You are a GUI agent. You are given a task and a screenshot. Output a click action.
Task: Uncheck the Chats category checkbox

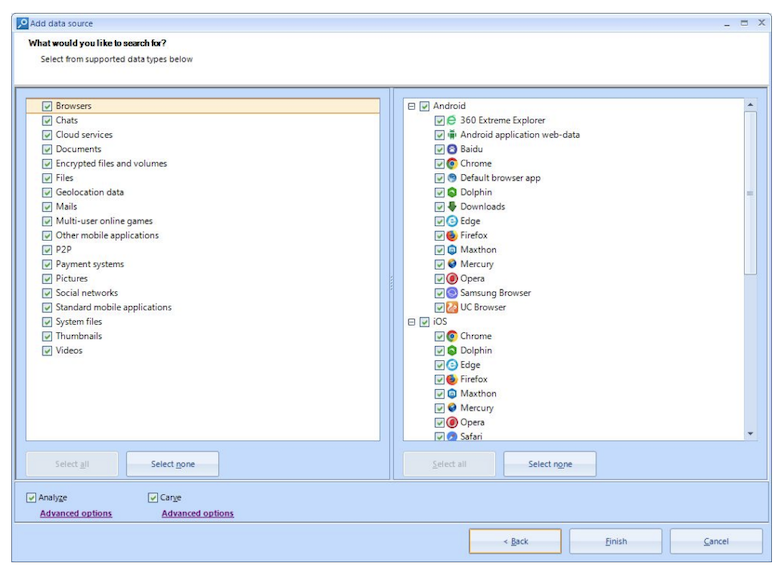point(47,120)
